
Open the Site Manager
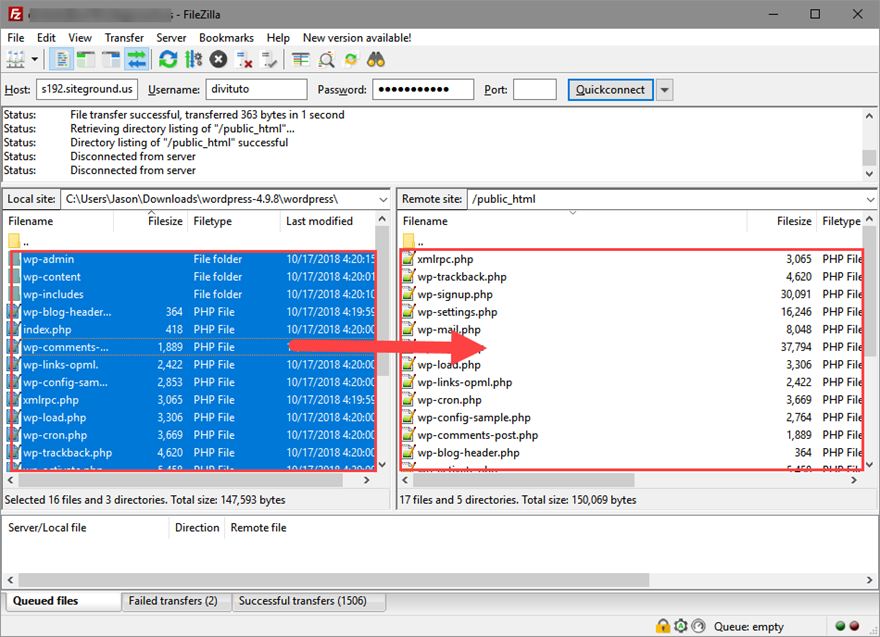[15, 59]
